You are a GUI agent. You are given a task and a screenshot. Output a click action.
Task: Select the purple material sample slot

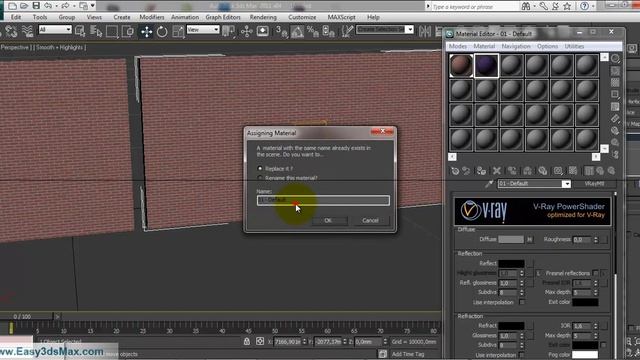tap(486, 65)
